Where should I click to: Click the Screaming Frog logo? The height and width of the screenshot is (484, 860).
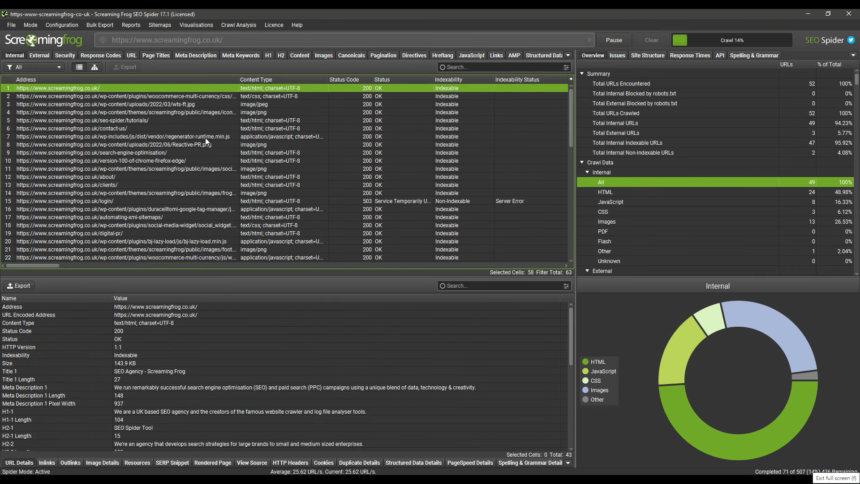point(45,40)
